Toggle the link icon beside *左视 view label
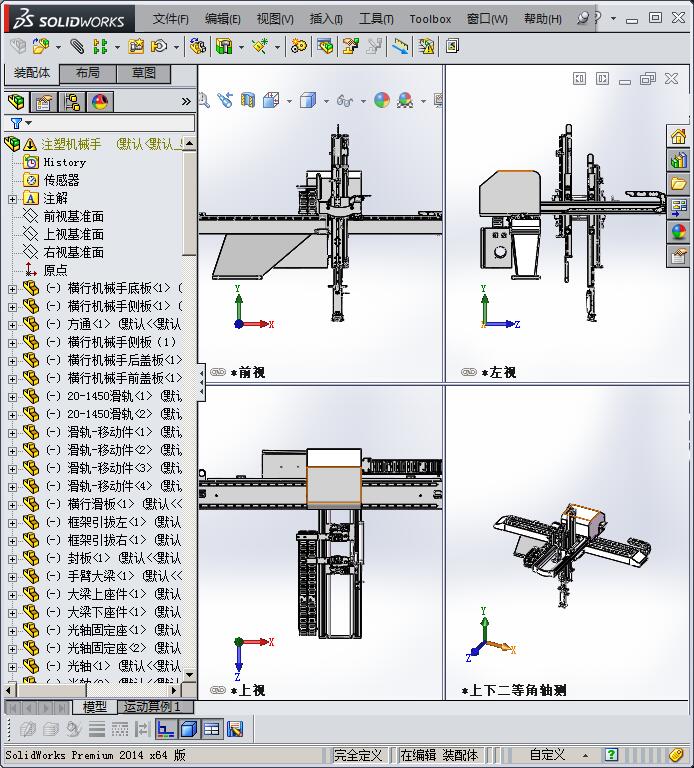694x768 pixels. tap(468, 372)
